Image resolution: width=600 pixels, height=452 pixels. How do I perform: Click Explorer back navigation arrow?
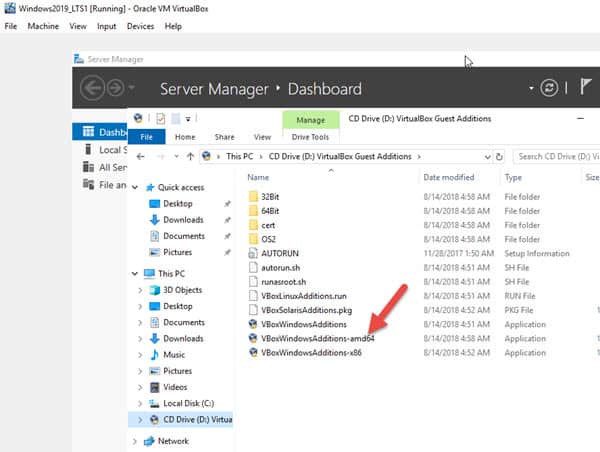click(x=140, y=157)
